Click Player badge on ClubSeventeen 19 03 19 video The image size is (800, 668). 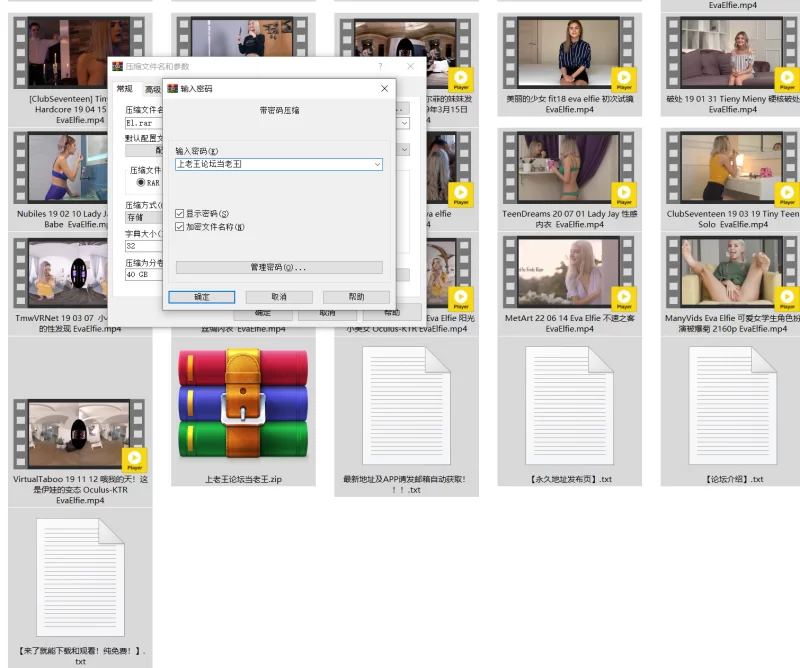787,194
